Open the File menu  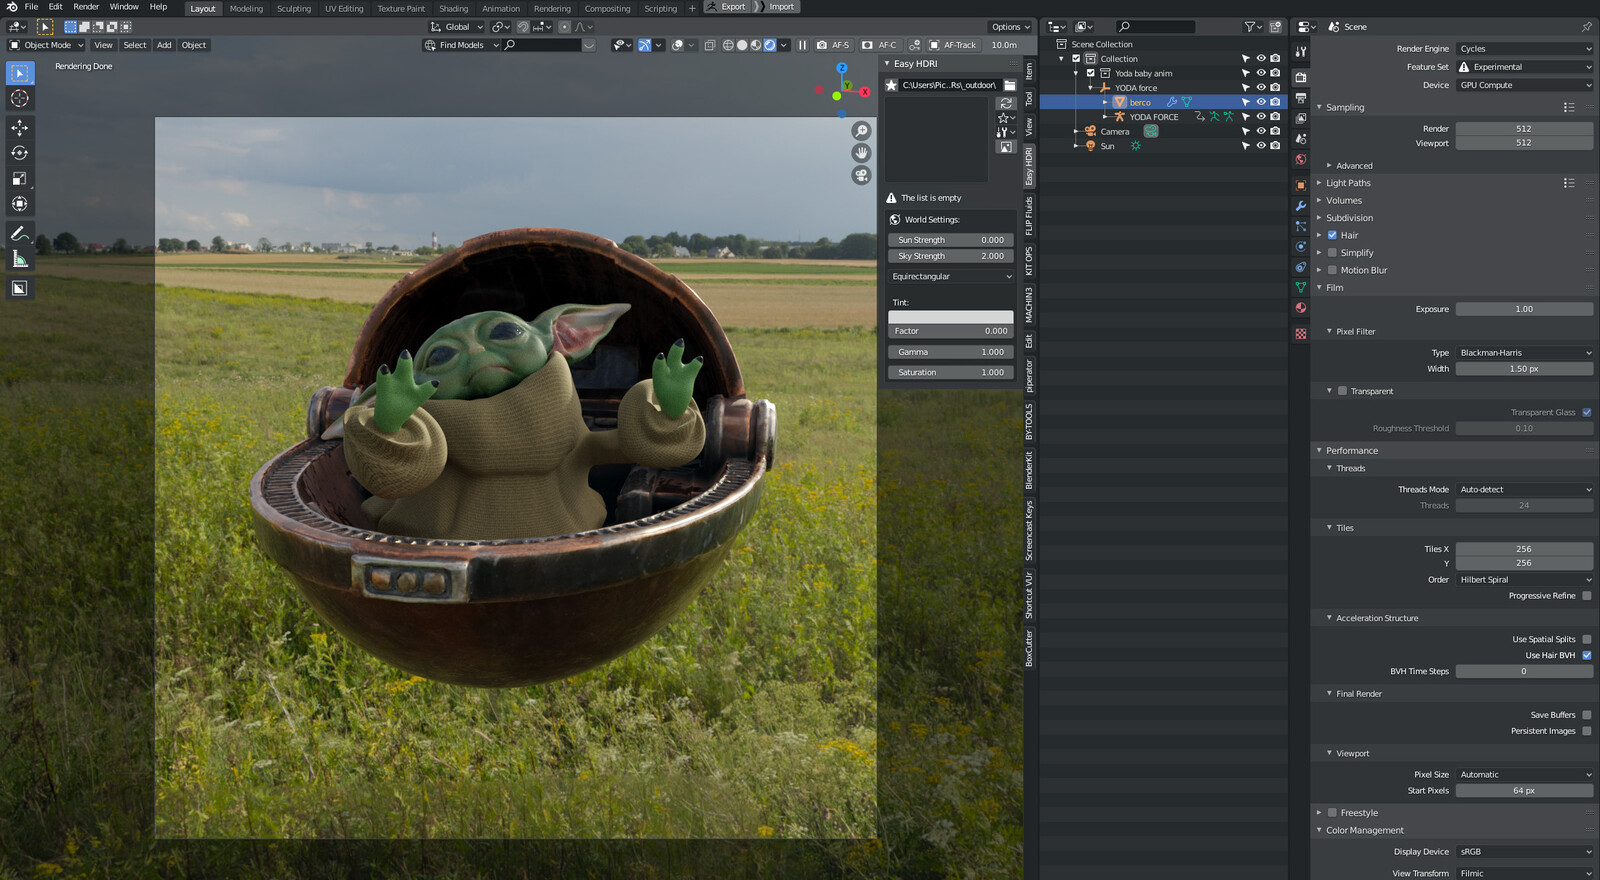(x=31, y=7)
